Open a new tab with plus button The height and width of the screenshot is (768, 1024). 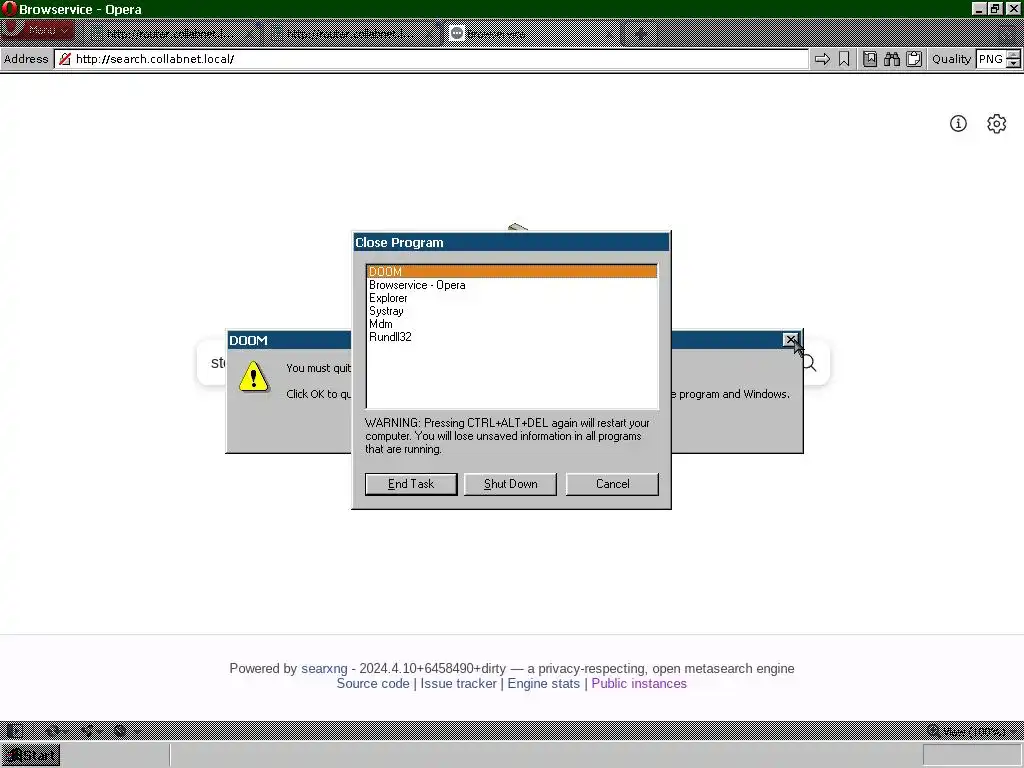click(641, 34)
